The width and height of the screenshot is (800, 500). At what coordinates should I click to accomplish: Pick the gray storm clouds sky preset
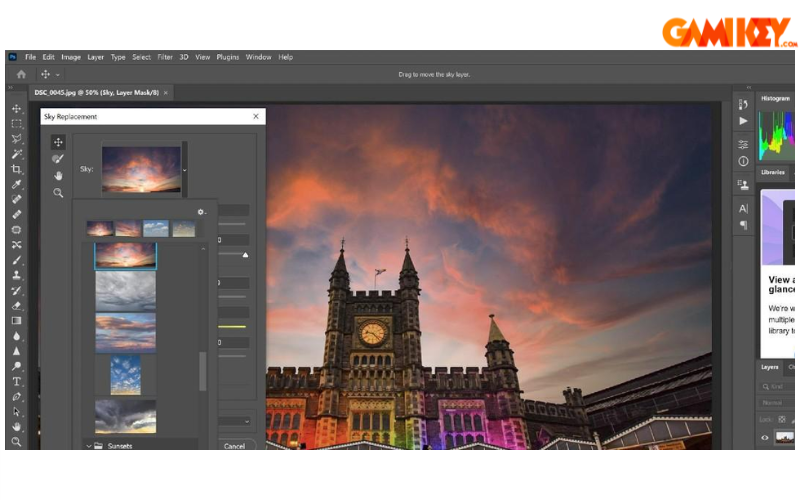tap(126, 290)
